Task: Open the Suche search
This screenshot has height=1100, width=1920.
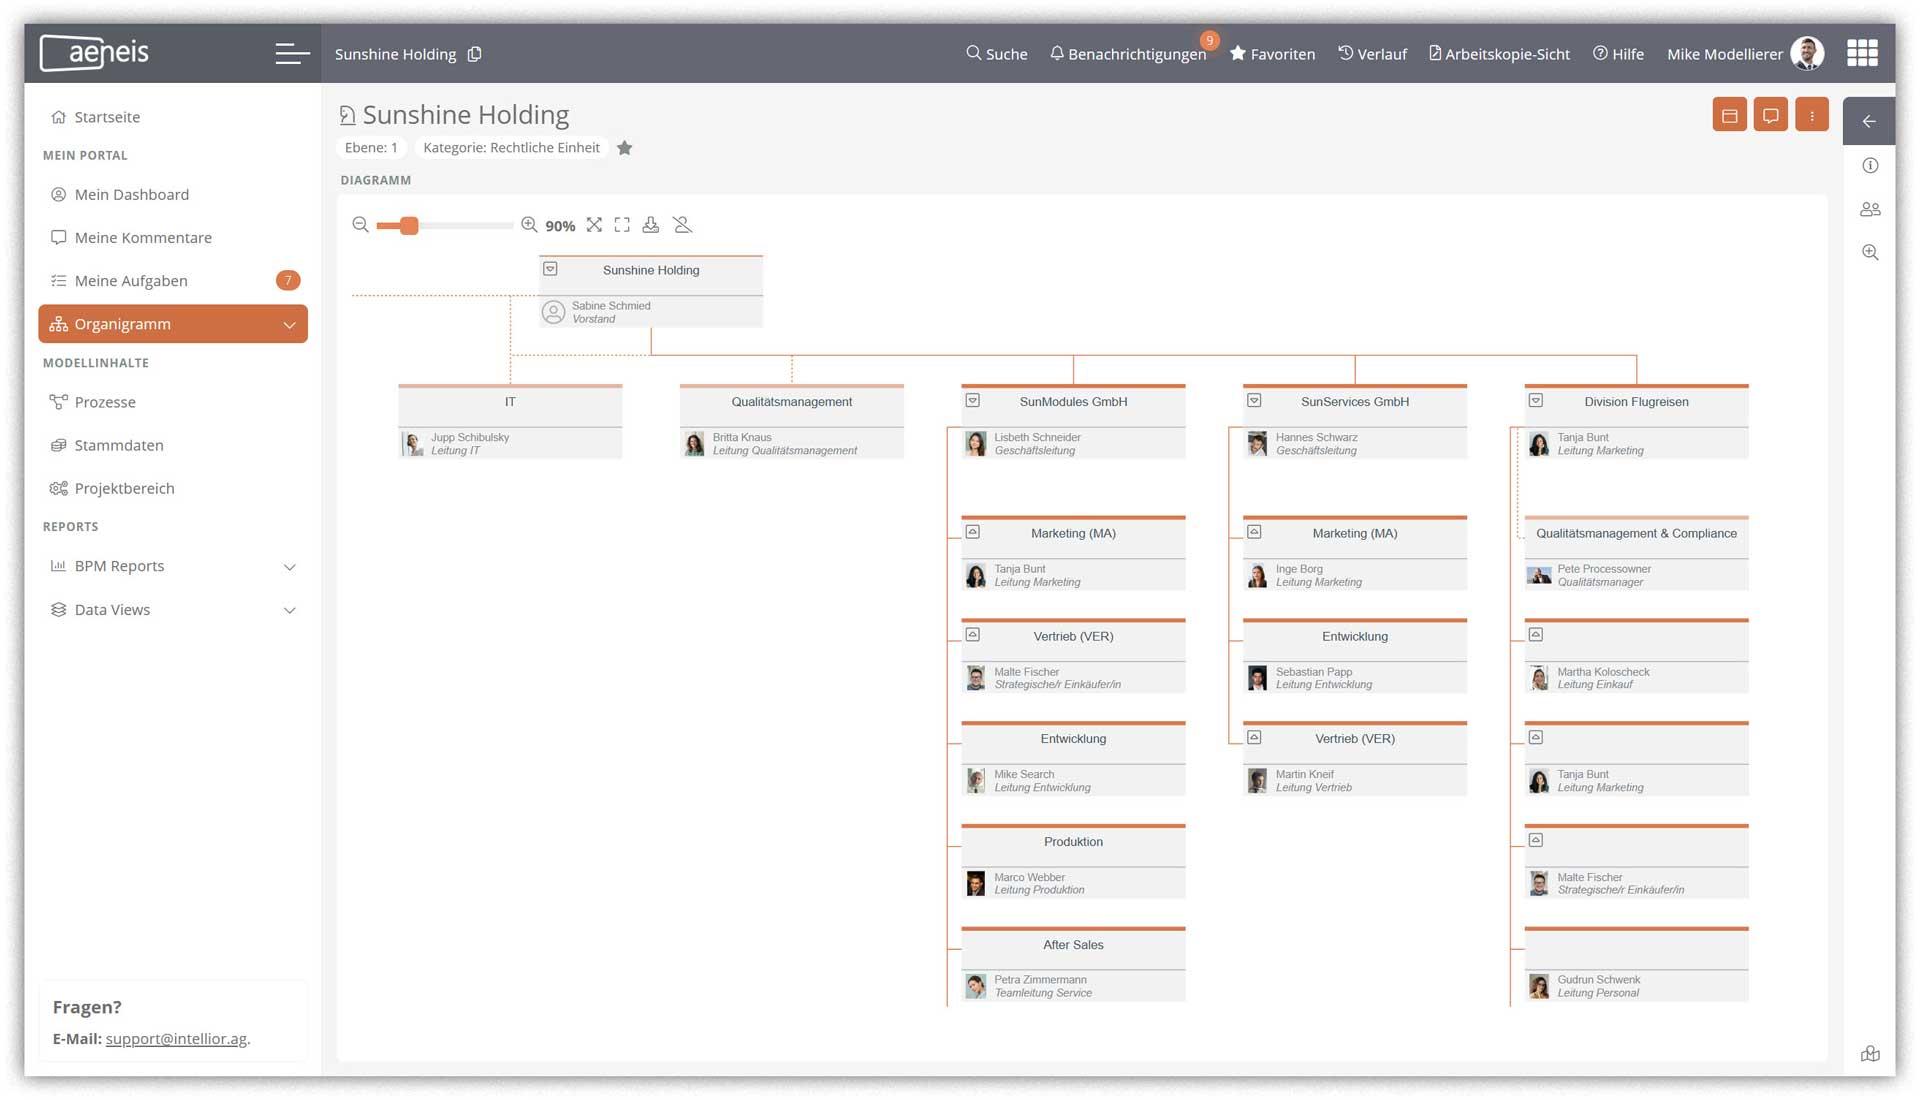Action: pyautogui.click(x=997, y=54)
